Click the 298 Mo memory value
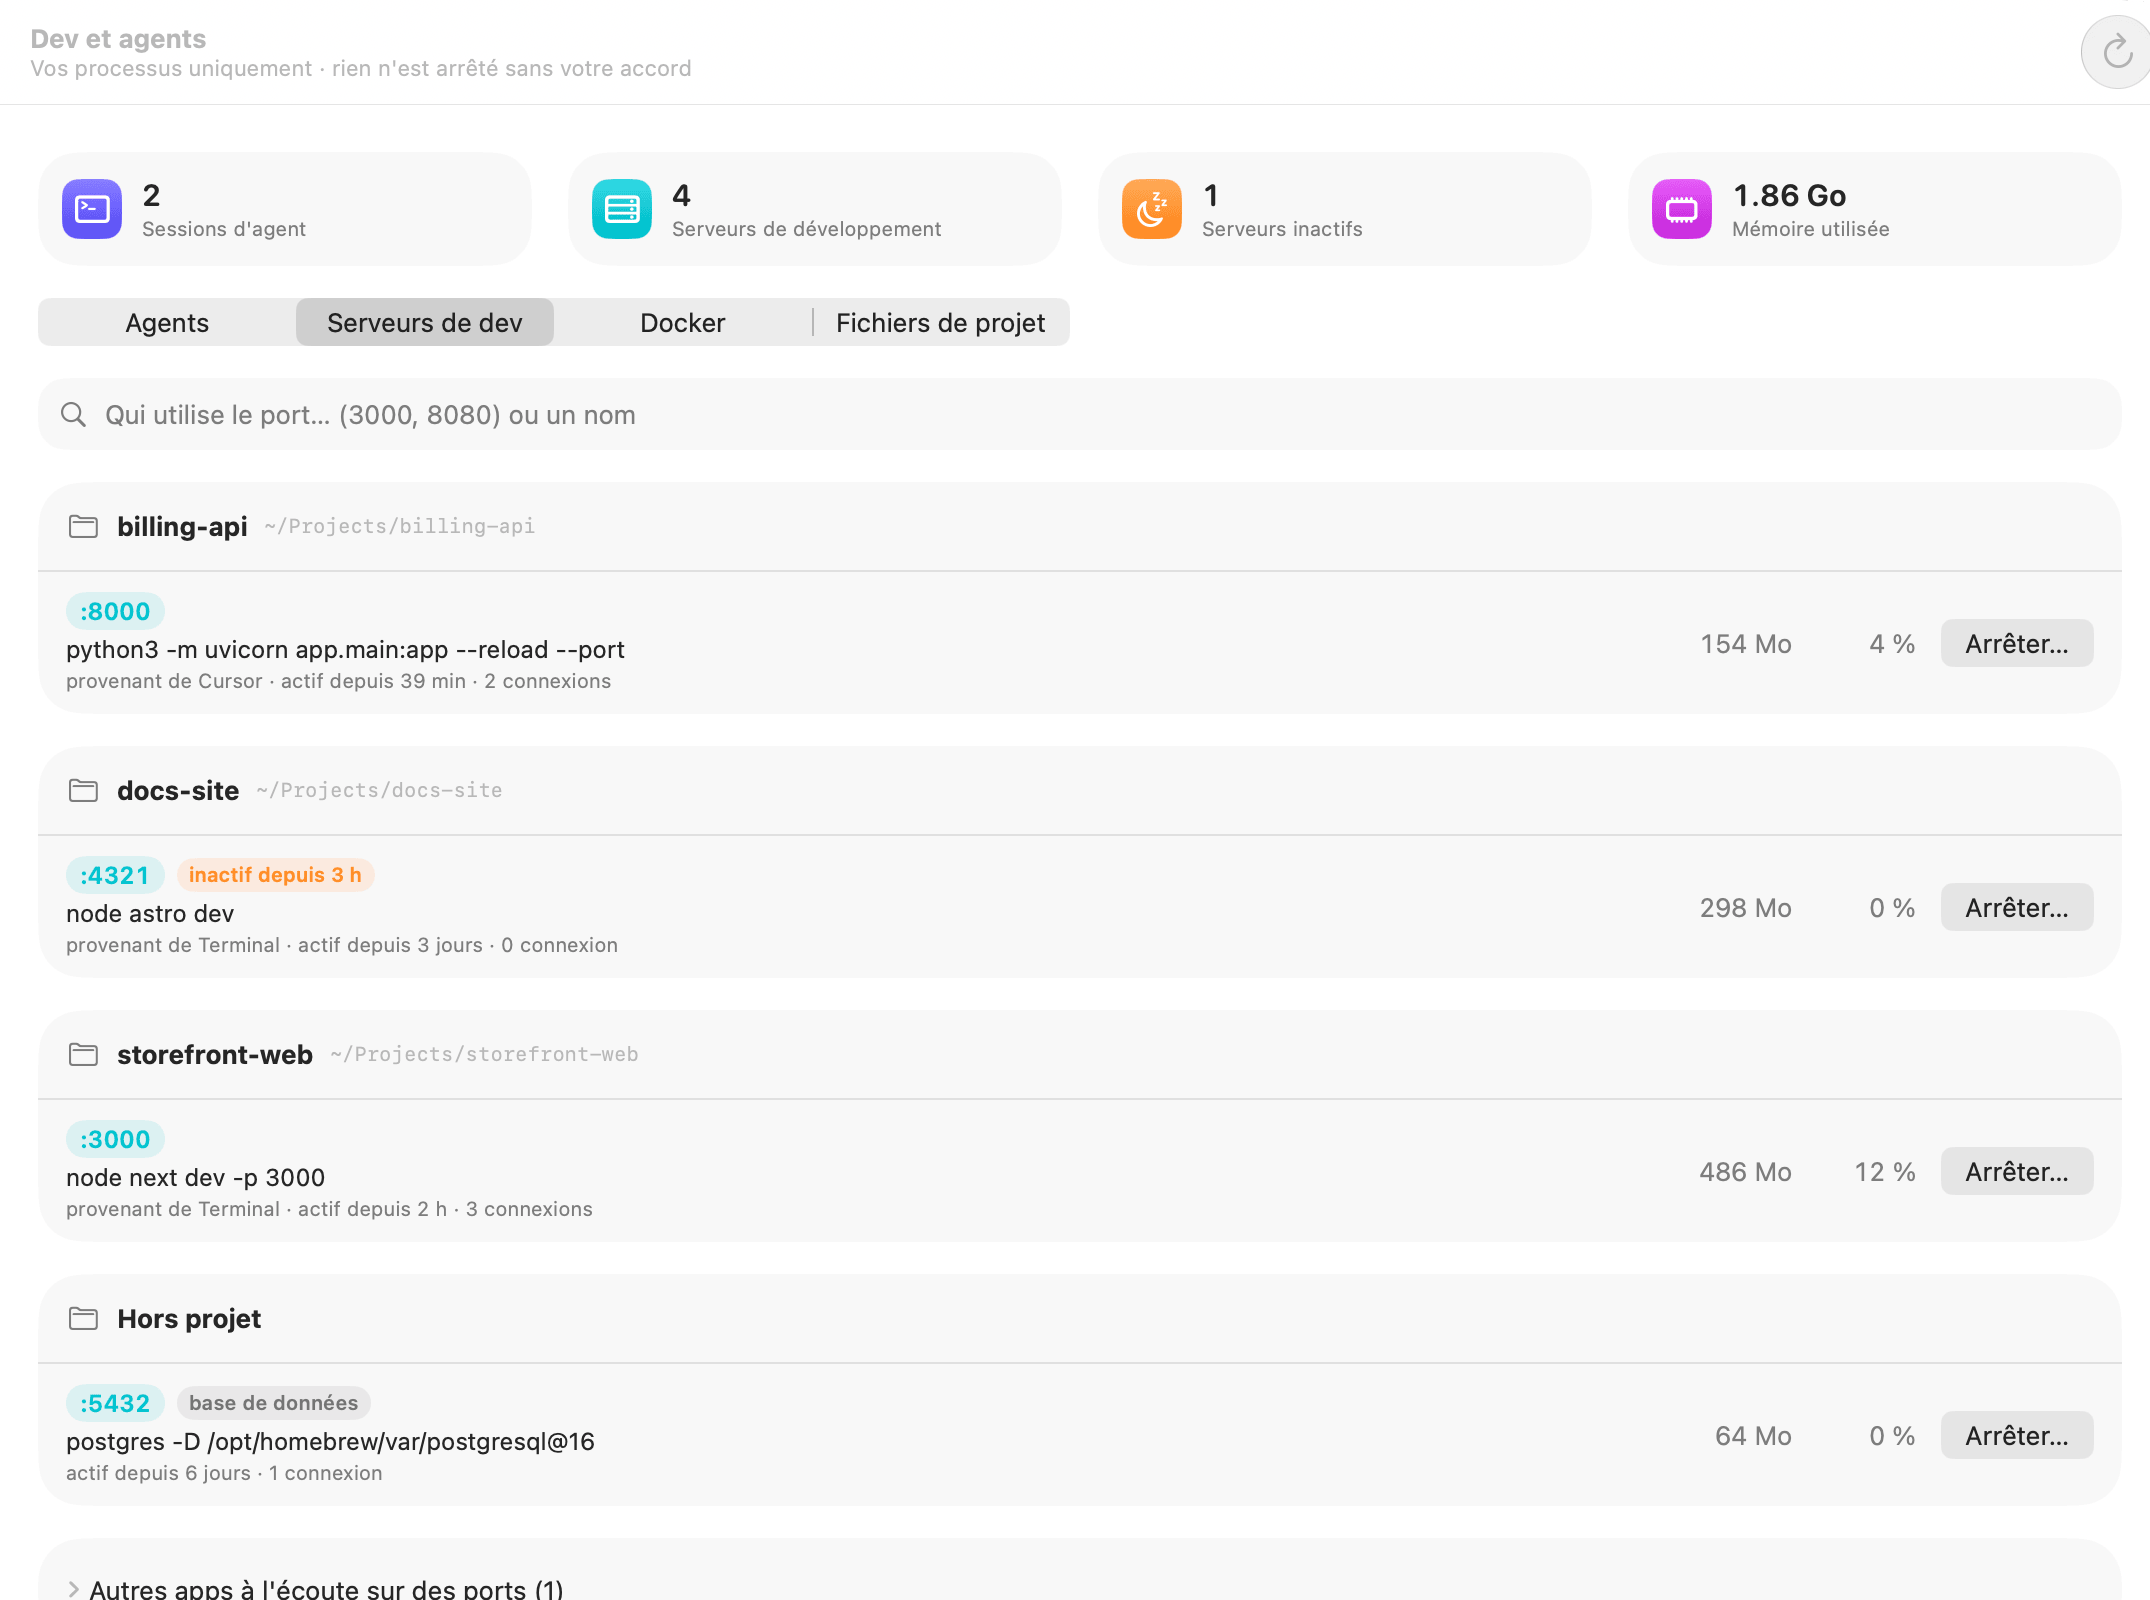 (1745, 907)
